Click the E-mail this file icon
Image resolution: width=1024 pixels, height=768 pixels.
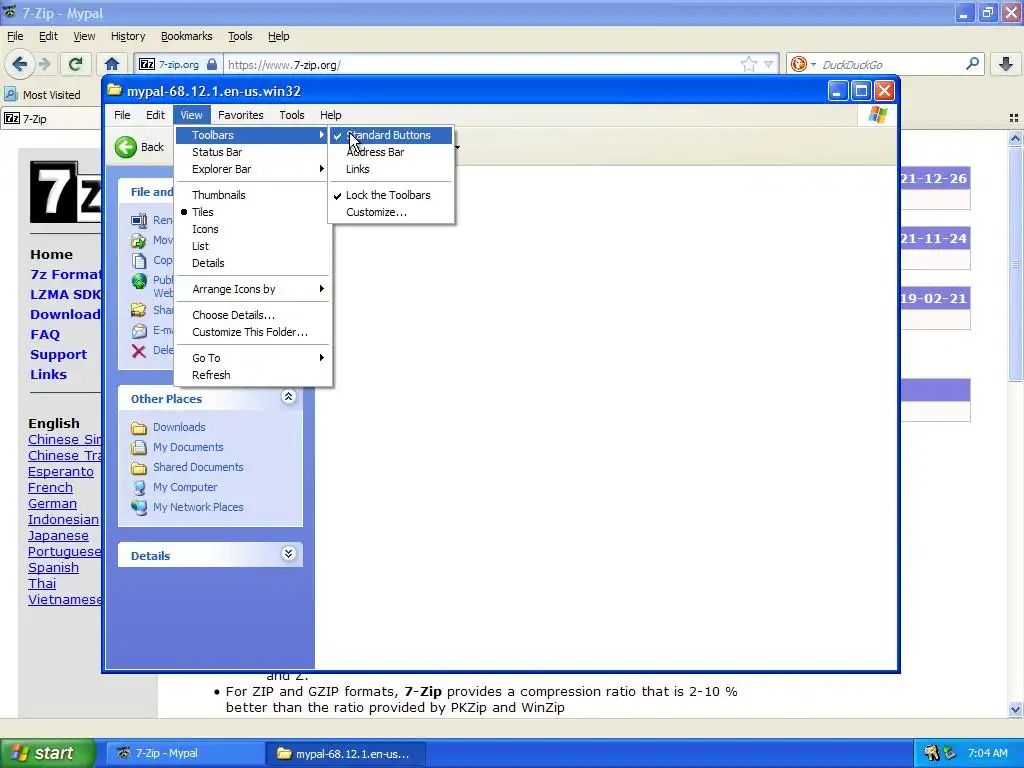[138, 330]
